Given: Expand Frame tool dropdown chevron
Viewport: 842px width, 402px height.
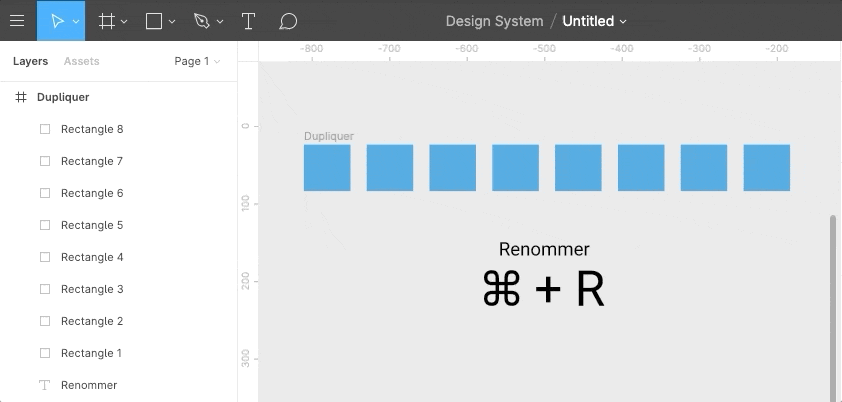Looking at the screenshot, I should click(124, 21).
